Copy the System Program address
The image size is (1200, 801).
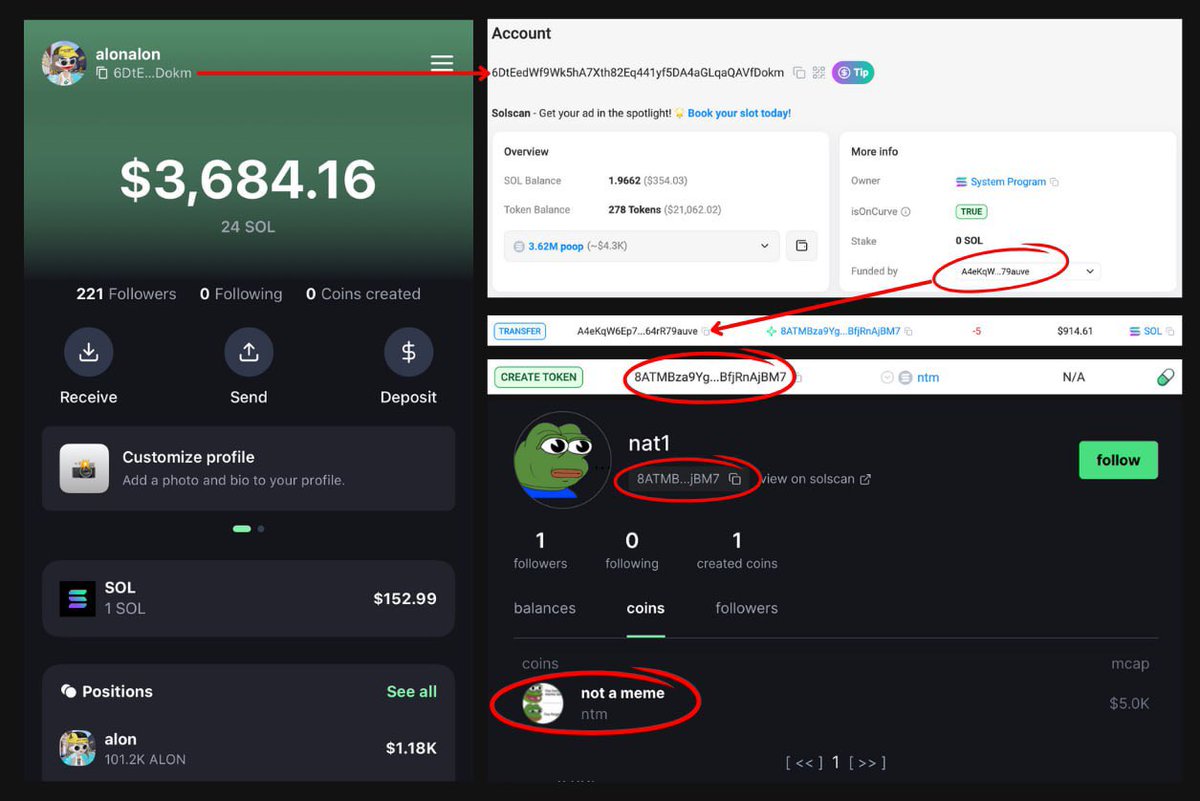pos(1055,182)
